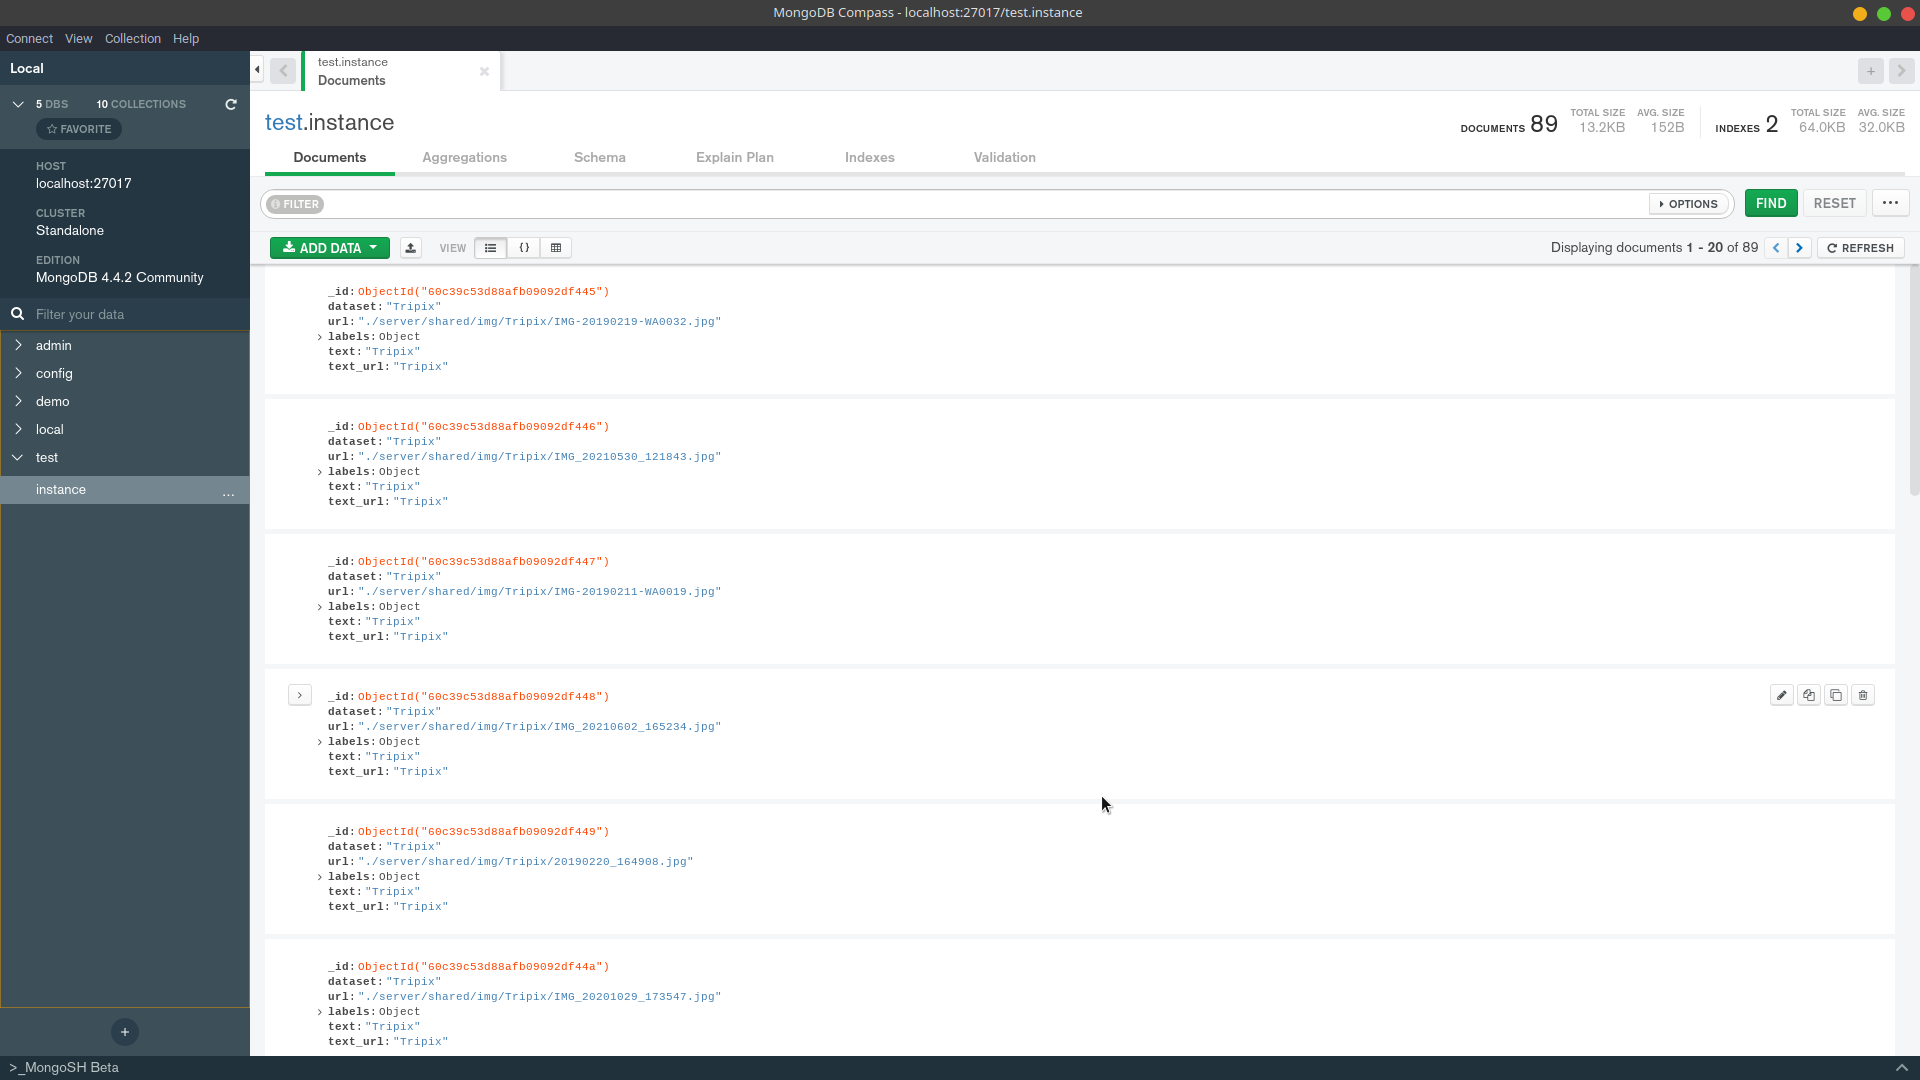
Task: Refresh databases in the sidebar
Action: (231, 104)
